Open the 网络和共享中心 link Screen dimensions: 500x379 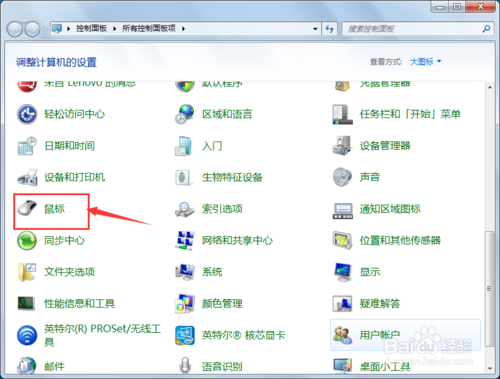click(x=237, y=240)
